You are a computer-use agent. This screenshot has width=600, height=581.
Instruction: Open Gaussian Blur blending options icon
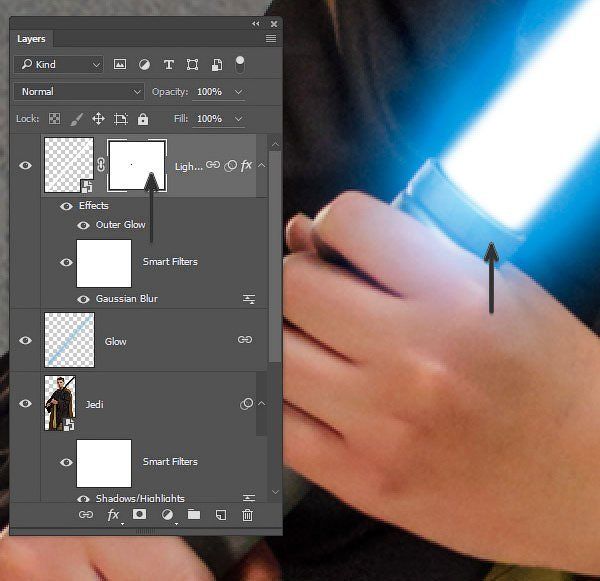click(249, 299)
